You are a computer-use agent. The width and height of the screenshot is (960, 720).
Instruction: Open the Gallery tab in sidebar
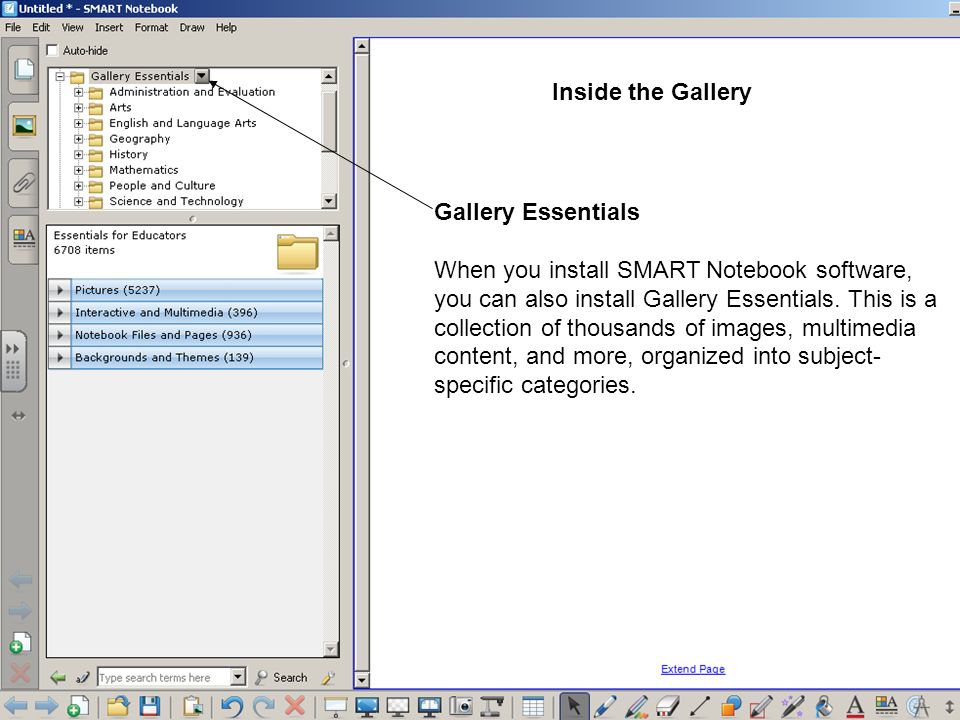[24, 126]
